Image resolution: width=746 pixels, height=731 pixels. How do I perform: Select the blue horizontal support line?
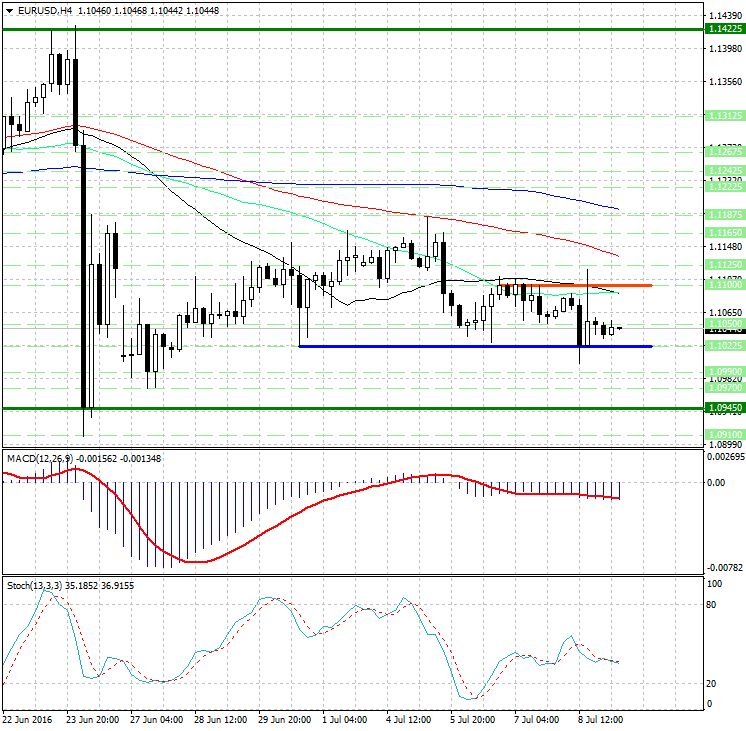point(475,346)
